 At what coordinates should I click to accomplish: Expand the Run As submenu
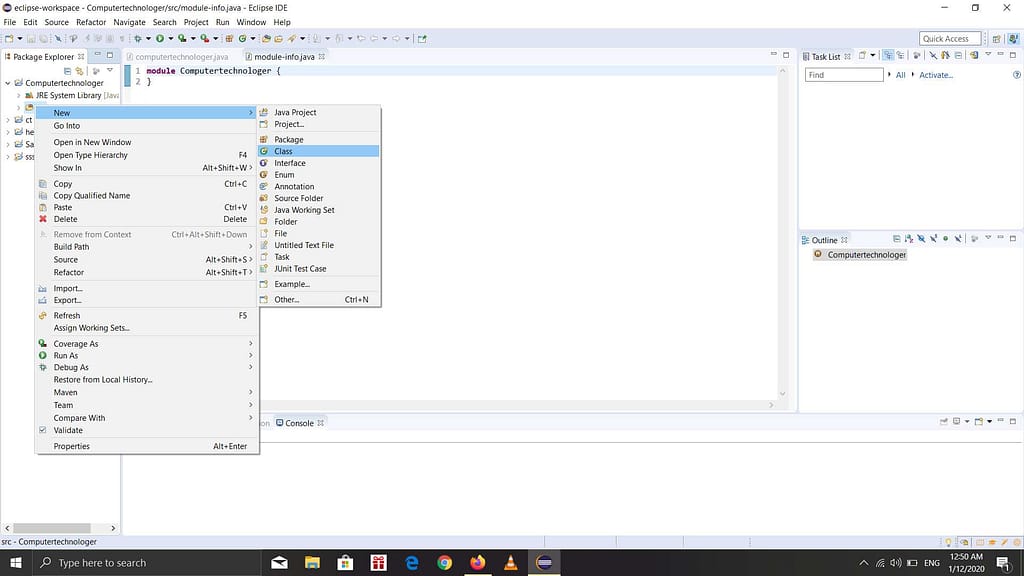coord(147,356)
